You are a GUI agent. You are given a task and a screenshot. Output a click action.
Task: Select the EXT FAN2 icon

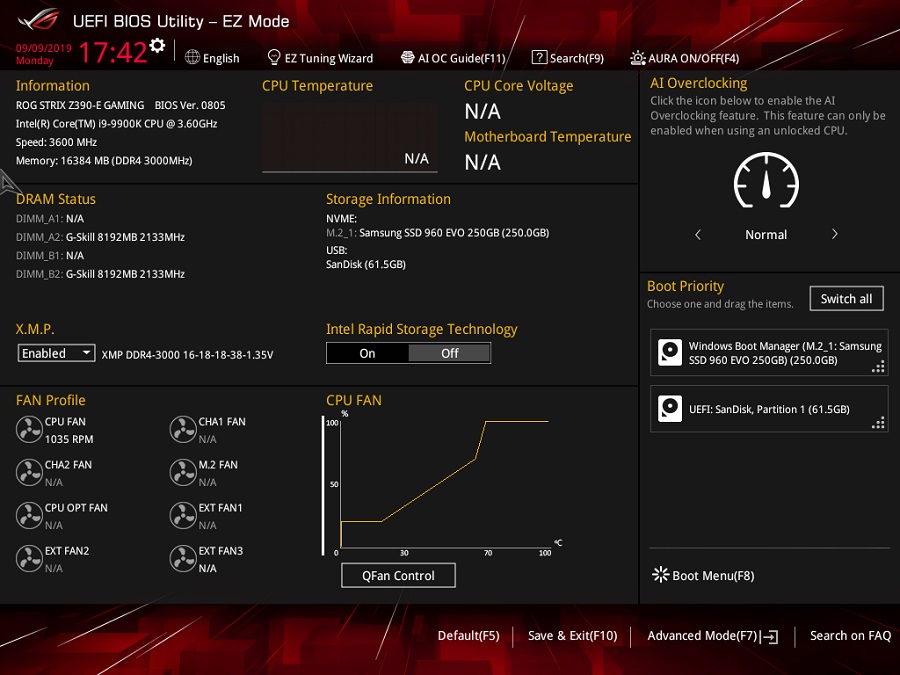click(29, 558)
